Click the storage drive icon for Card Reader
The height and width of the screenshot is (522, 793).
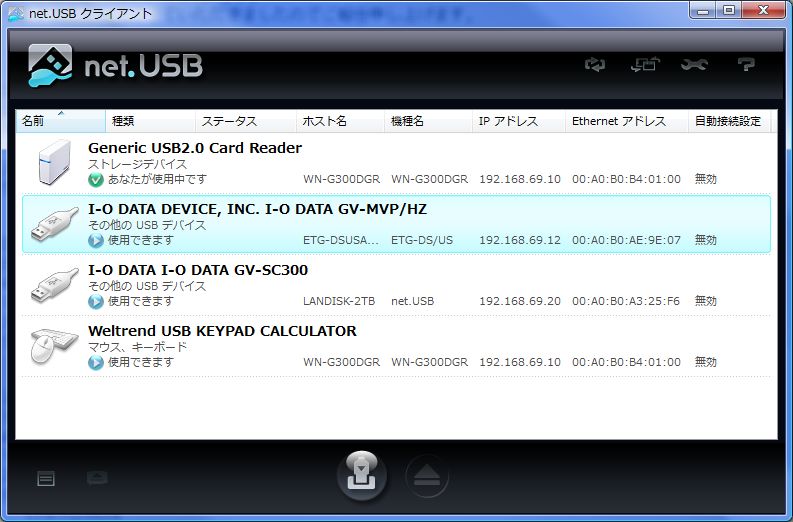(54, 162)
